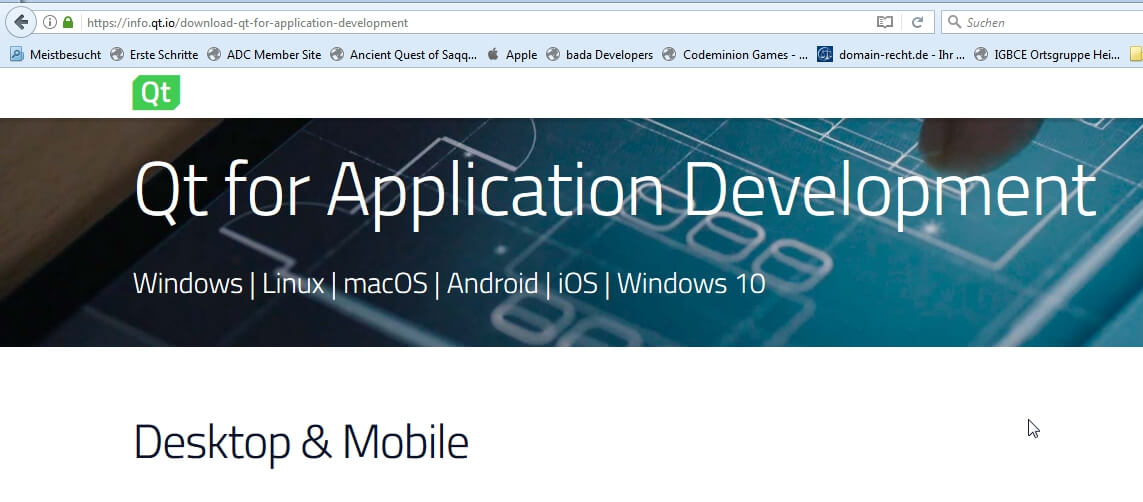Open the ADC Member Site bookmark
Viewport: 1143px width, 502px height.
264,55
